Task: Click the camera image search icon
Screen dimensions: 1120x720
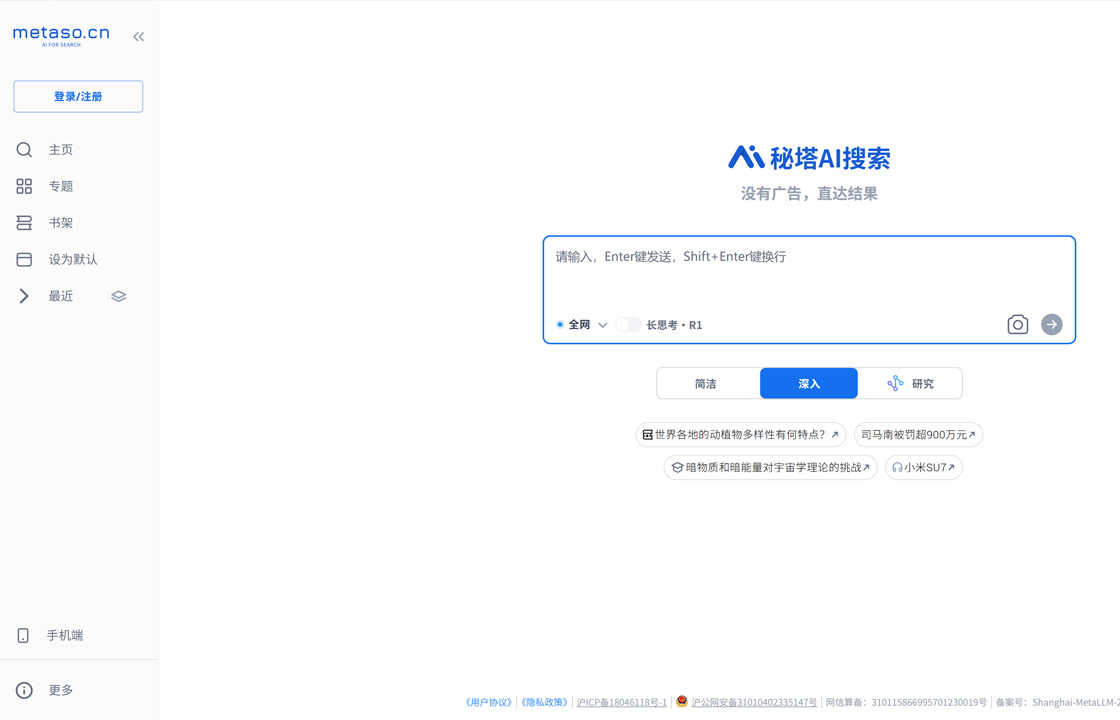Action: tap(1018, 324)
